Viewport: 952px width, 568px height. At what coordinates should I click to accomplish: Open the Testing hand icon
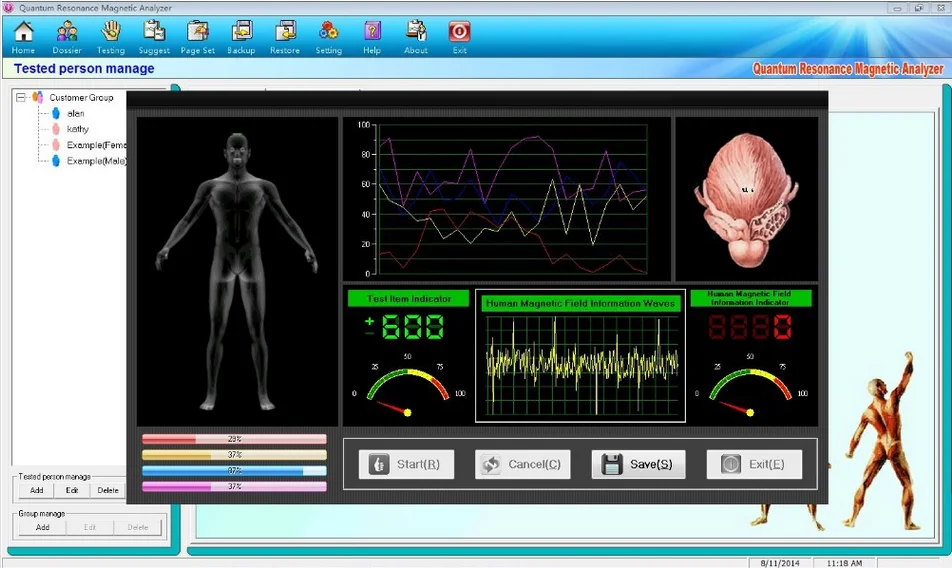point(110,37)
